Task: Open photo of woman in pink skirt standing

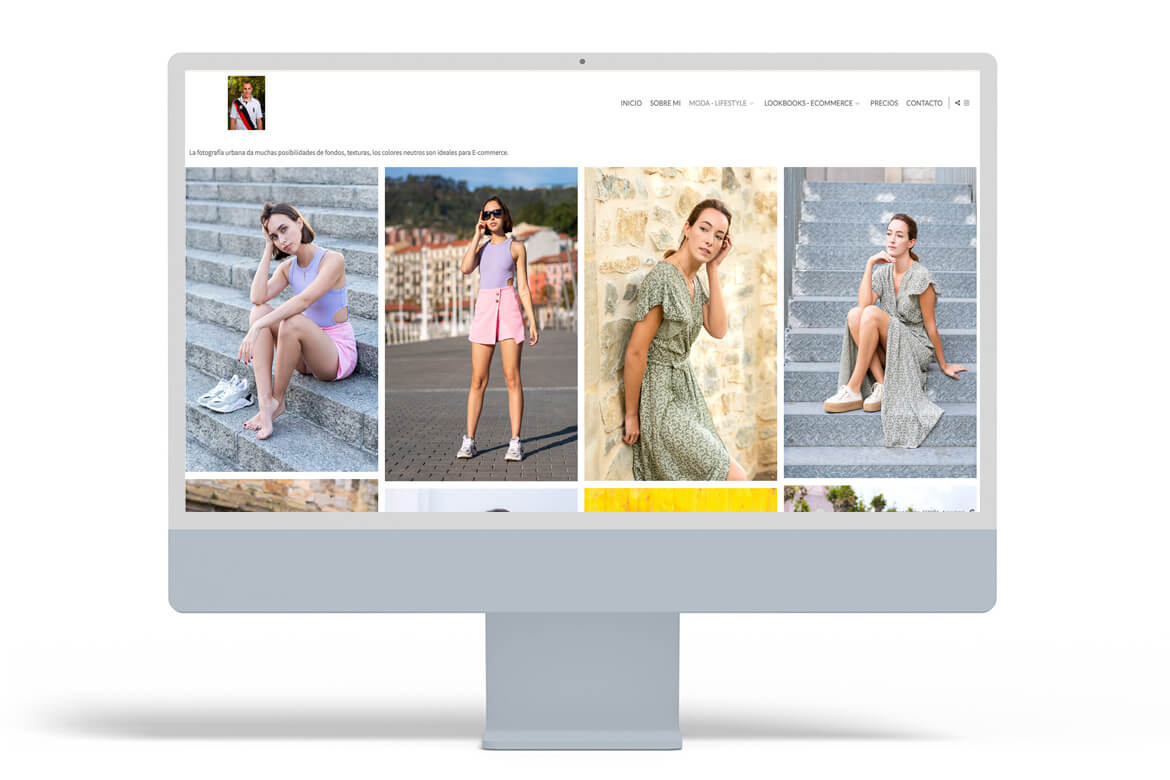Action: pyautogui.click(x=481, y=324)
